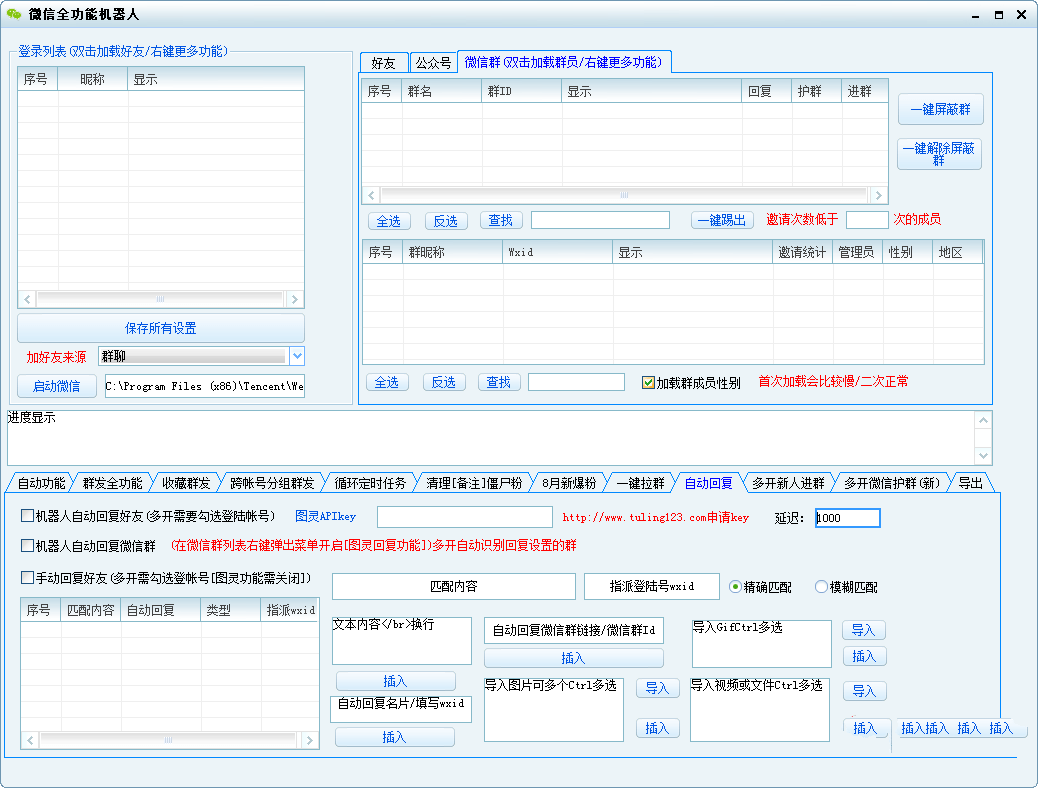Viewport: 1038px width, 788px height.
Task: Enable 机器人自动回复微信群 checkbox
Action: 28,546
